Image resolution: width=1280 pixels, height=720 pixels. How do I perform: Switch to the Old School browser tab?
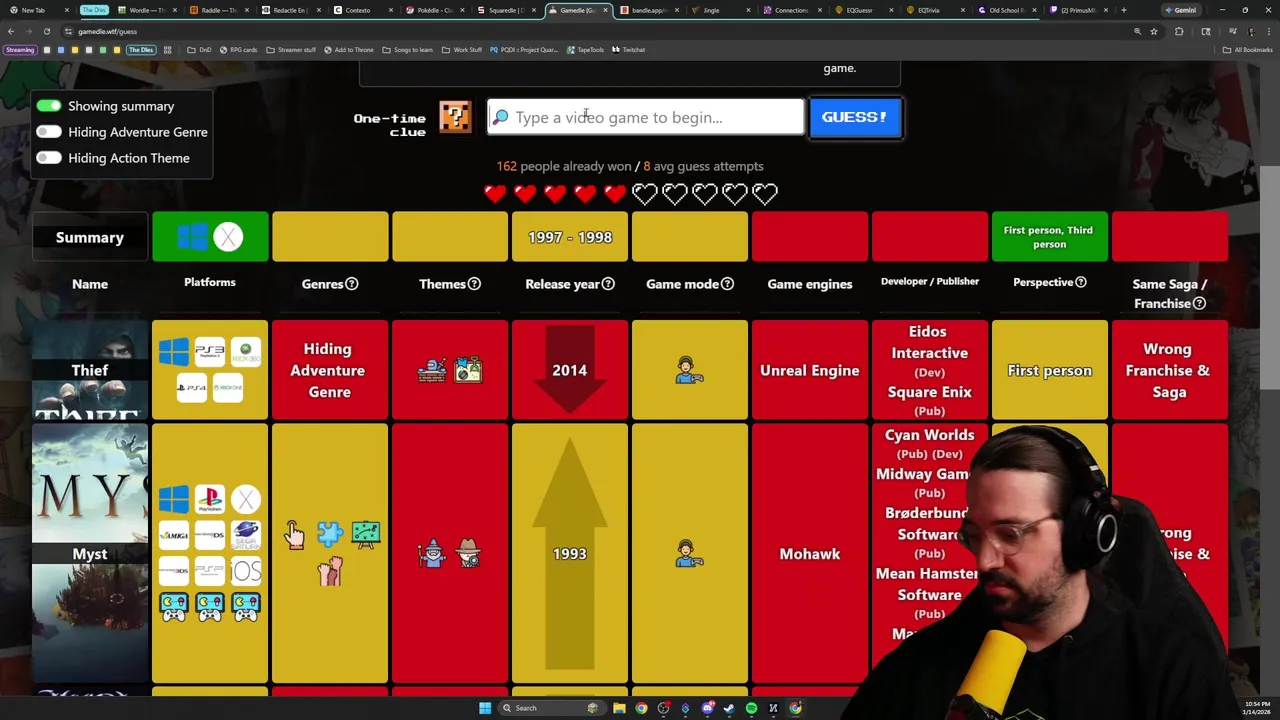click(1005, 10)
